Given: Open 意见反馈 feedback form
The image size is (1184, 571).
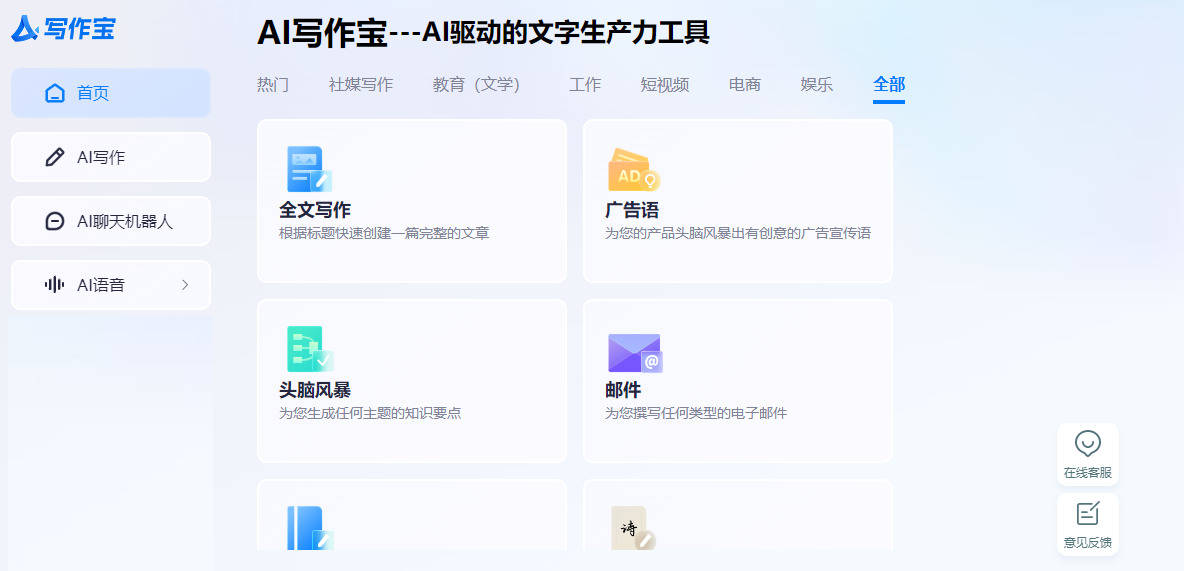Looking at the screenshot, I should (1087, 525).
